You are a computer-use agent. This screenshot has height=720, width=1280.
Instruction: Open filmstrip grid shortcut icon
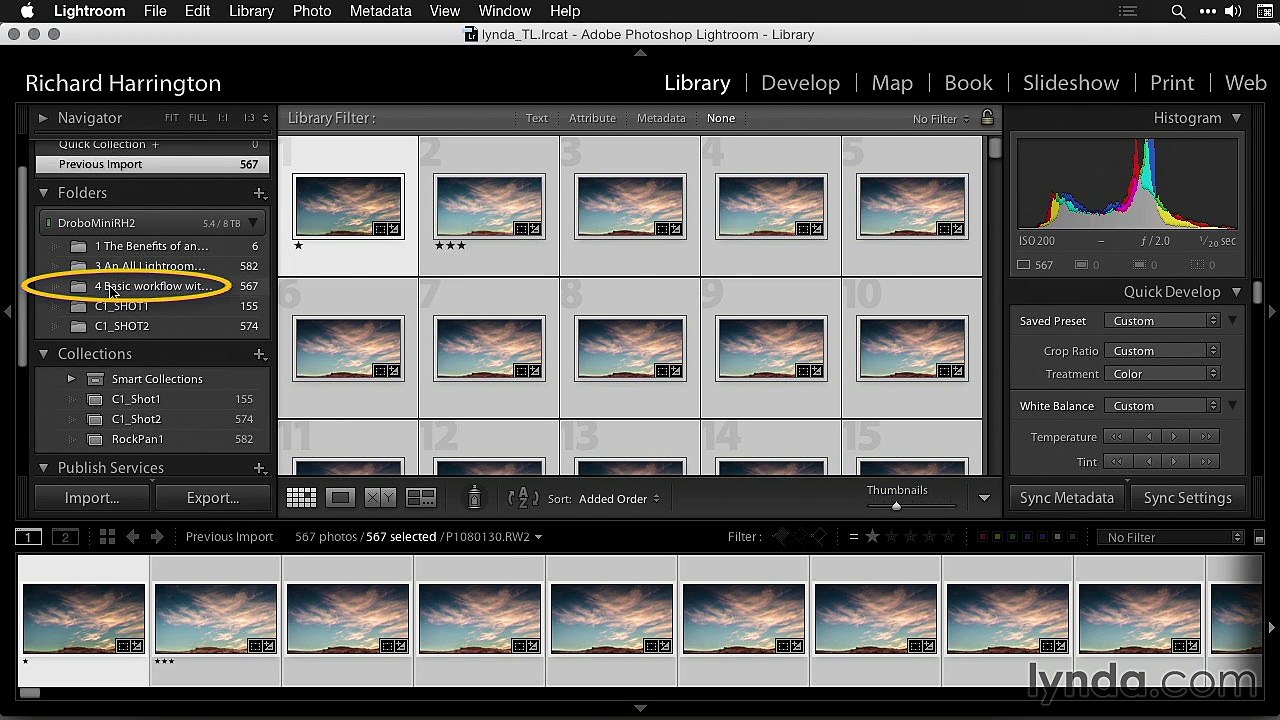(x=107, y=537)
